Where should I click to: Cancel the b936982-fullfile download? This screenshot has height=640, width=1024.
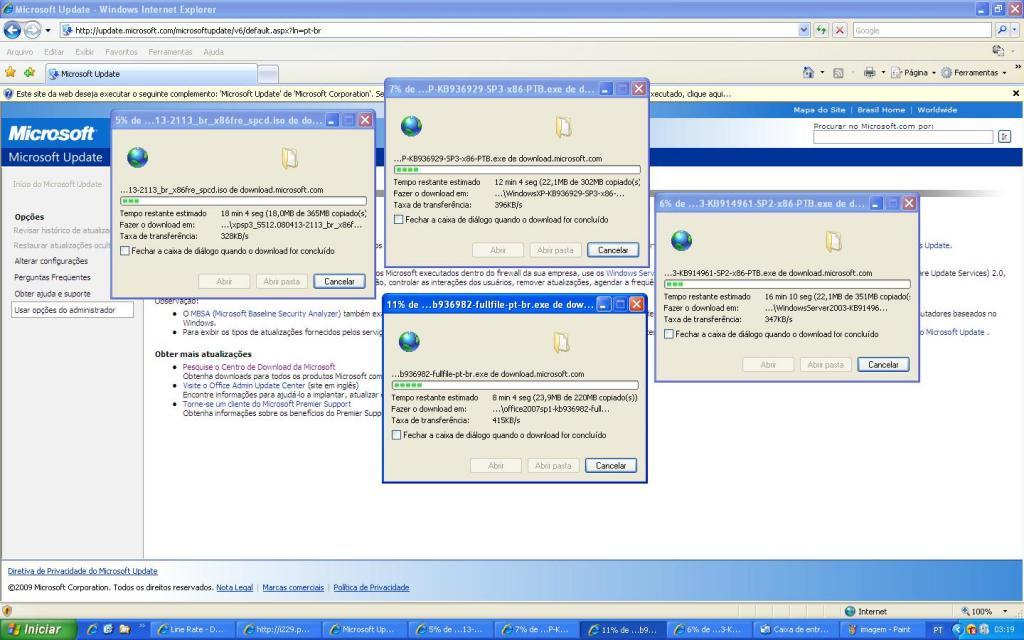[611, 466]
